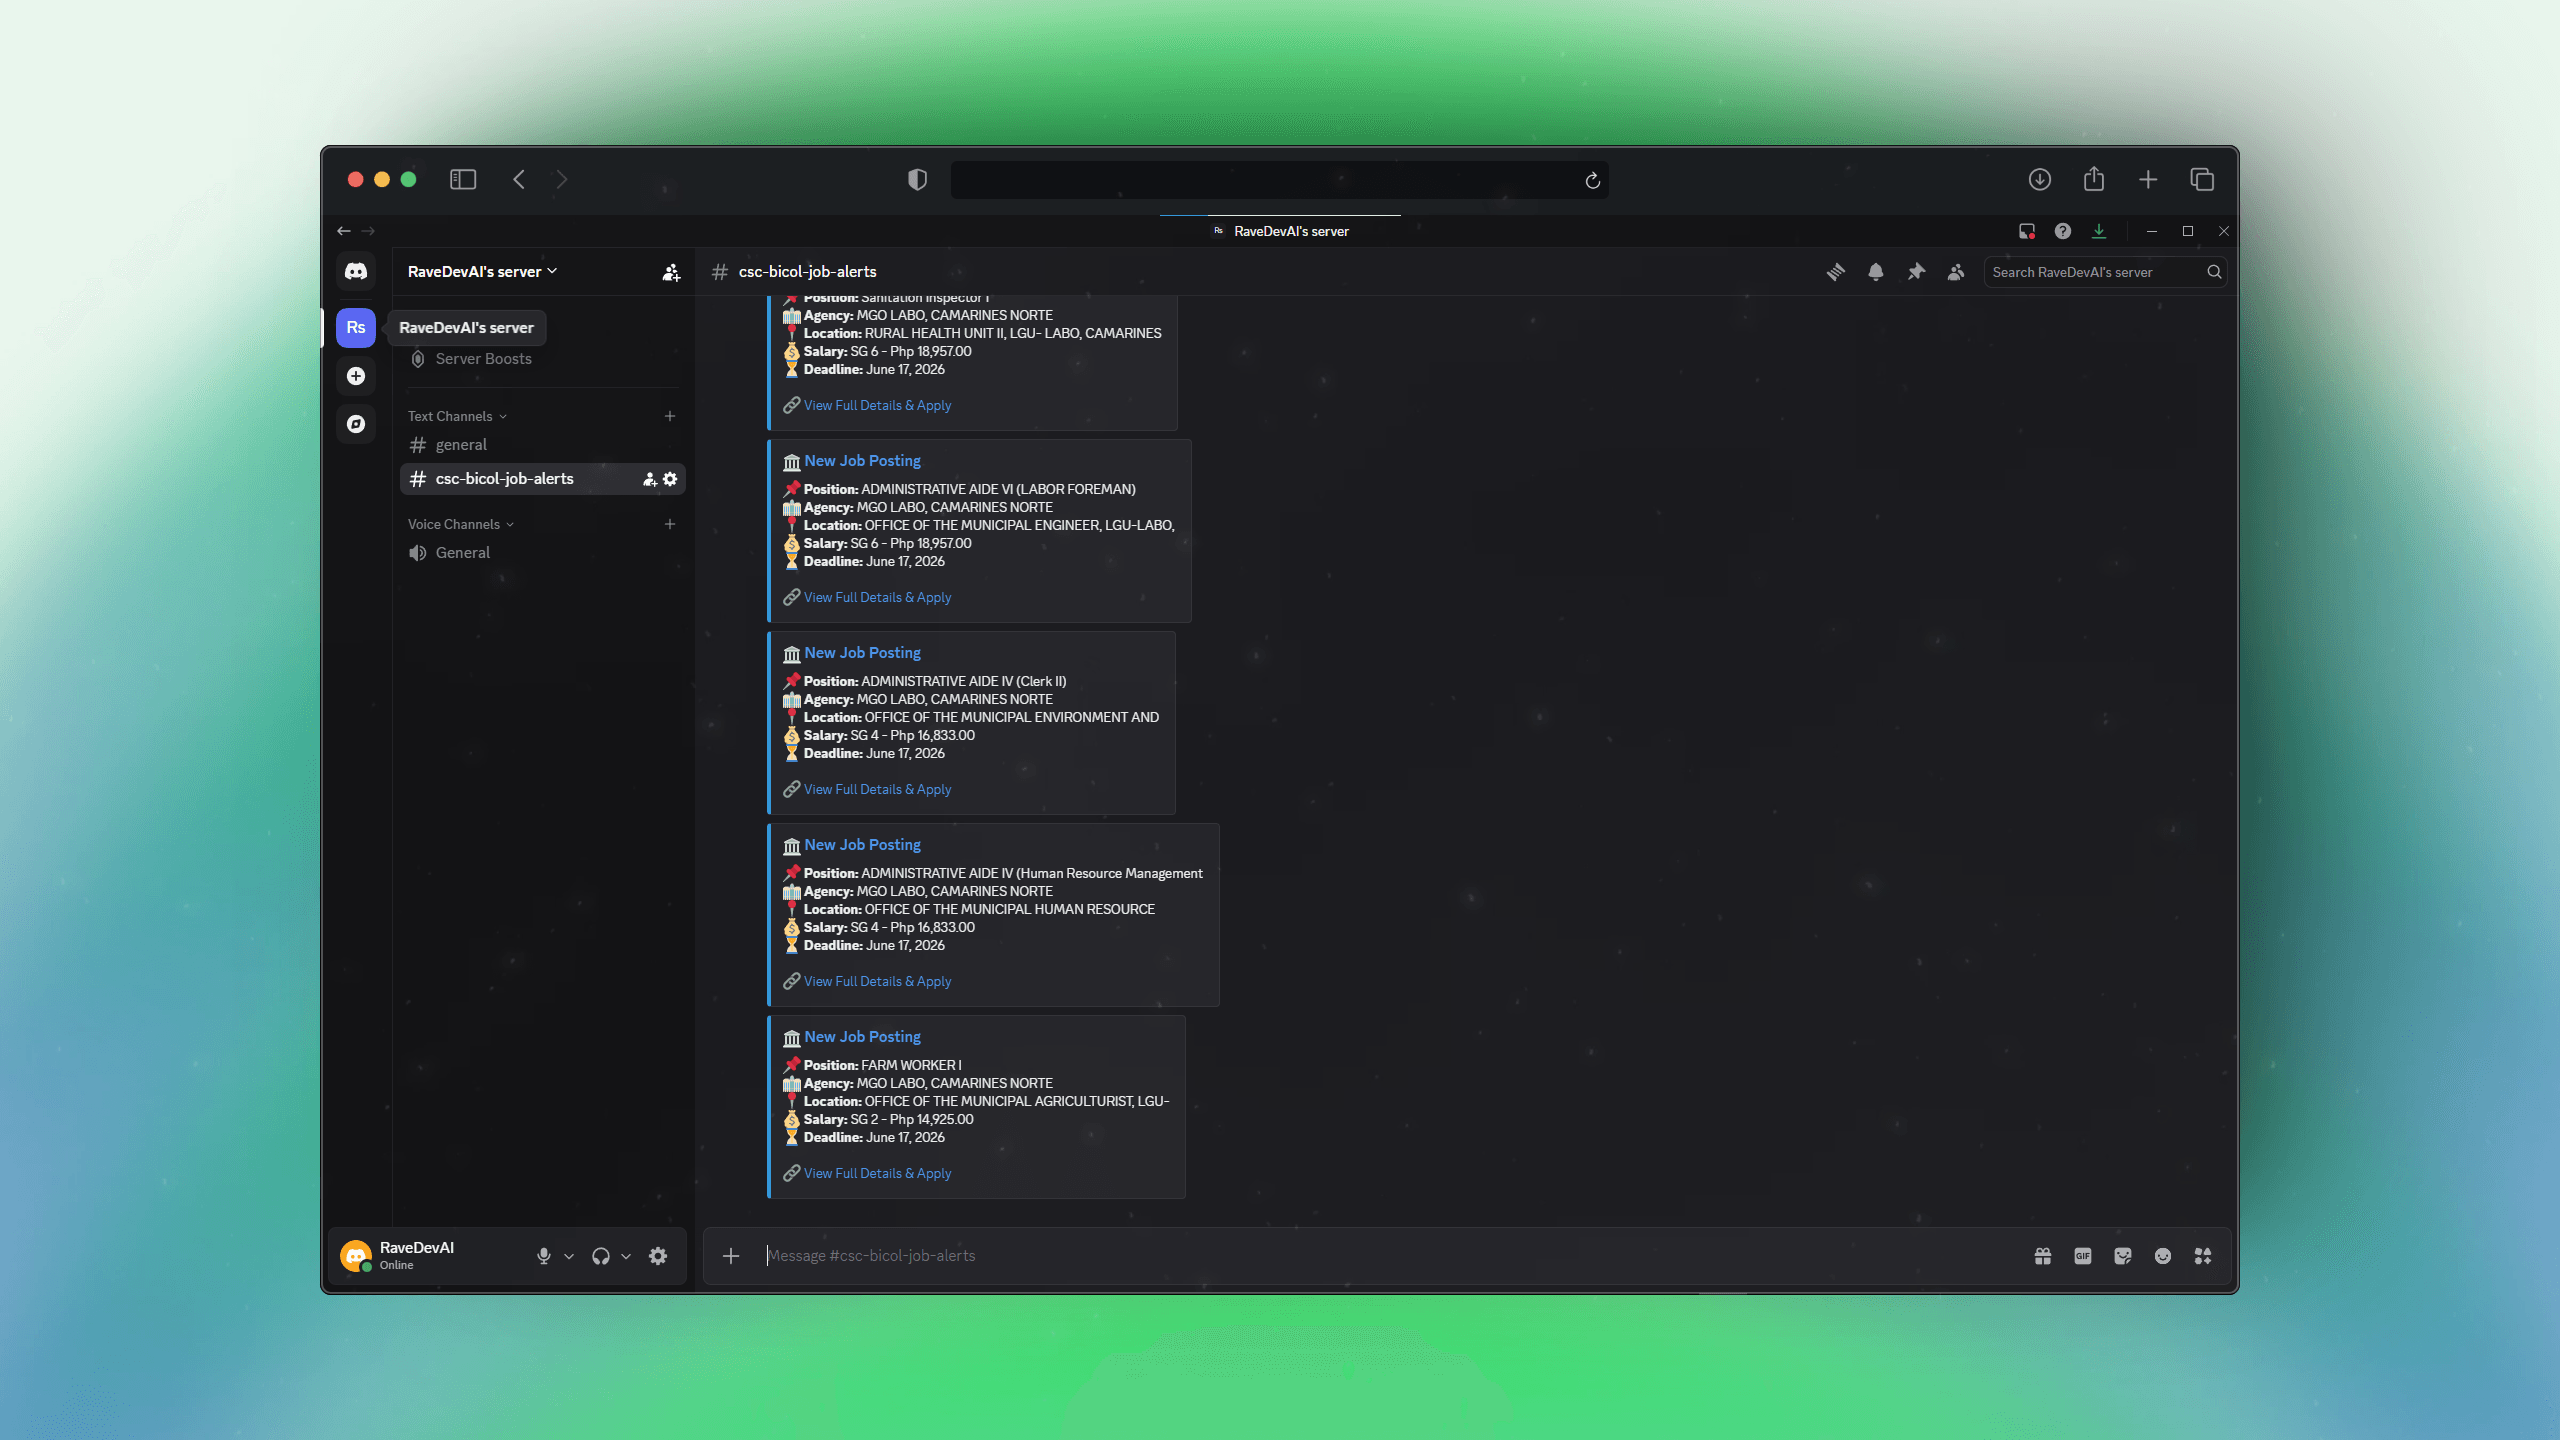Select 'Position: ADMINISTRATIVE AIDE IV (Clerk II)' text
This screenshot has width=2560, height=1440.
[935, 682]
